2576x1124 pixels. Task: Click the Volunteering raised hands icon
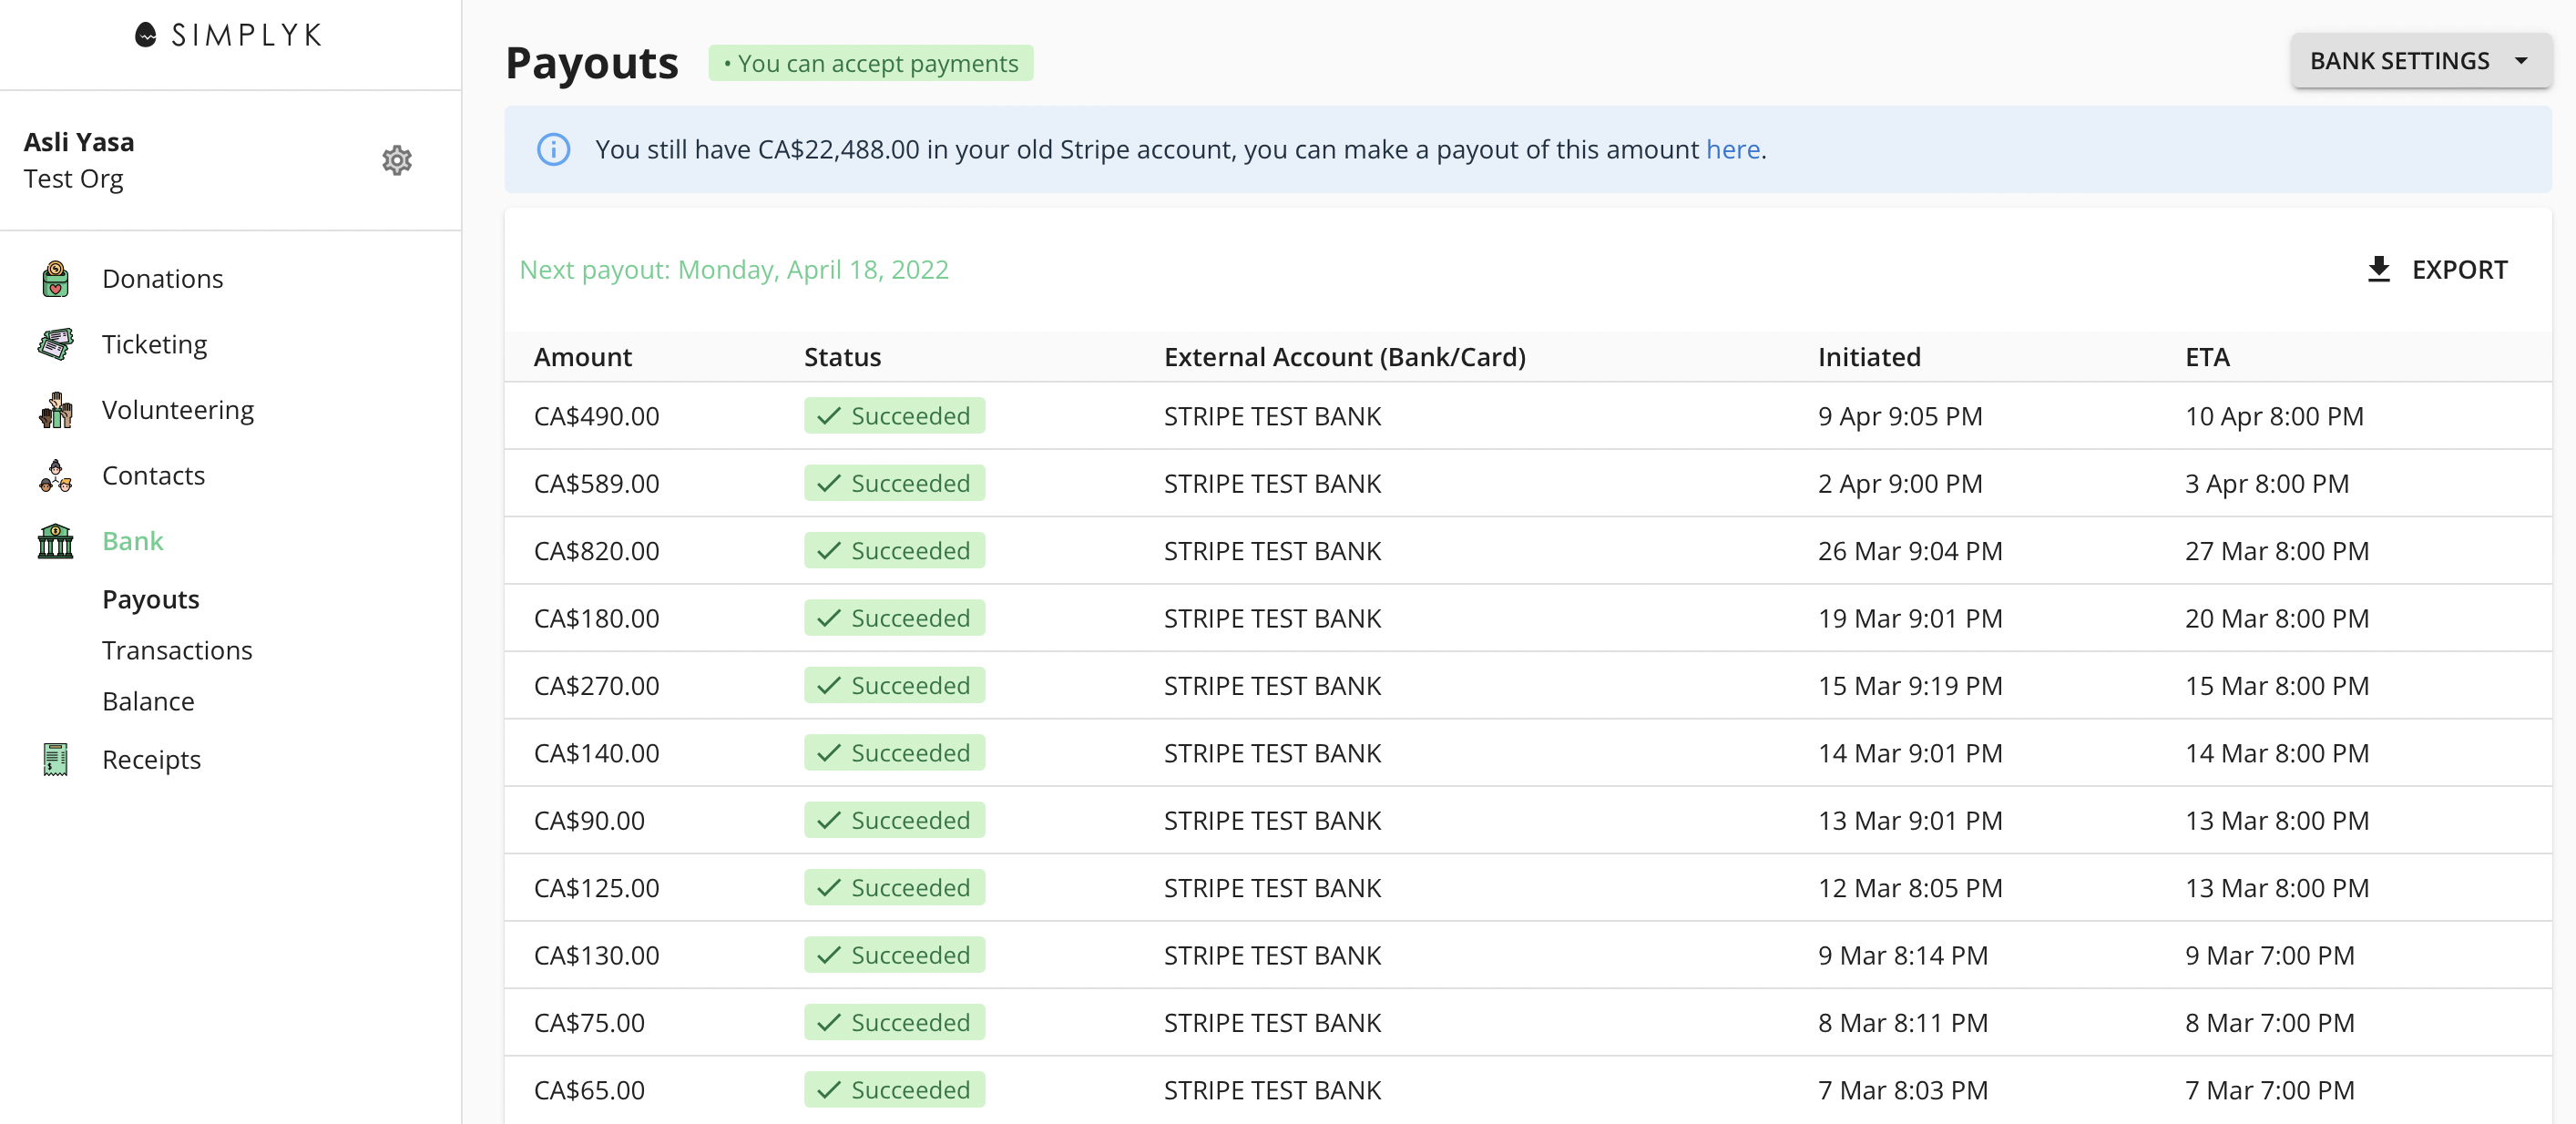(56, 410)
